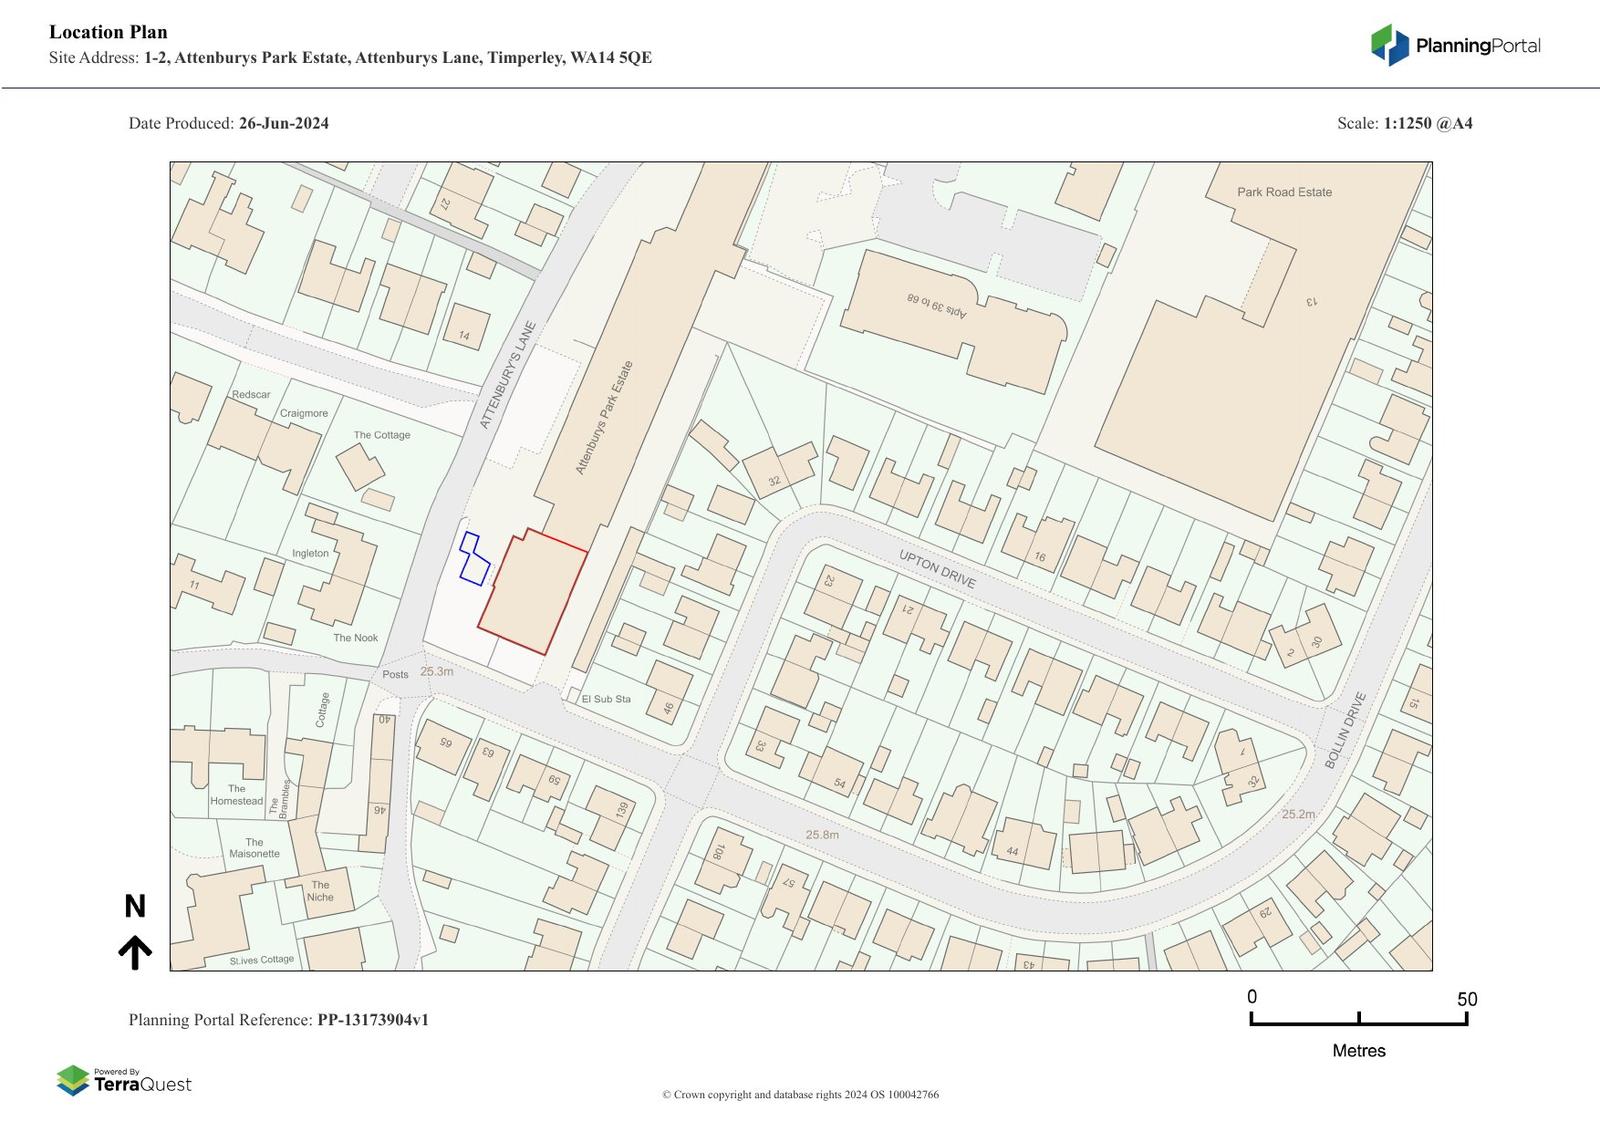Click the TerraQuest logo
This screenshot has height=1132, width=1600.
click(x=124, y=1081)
